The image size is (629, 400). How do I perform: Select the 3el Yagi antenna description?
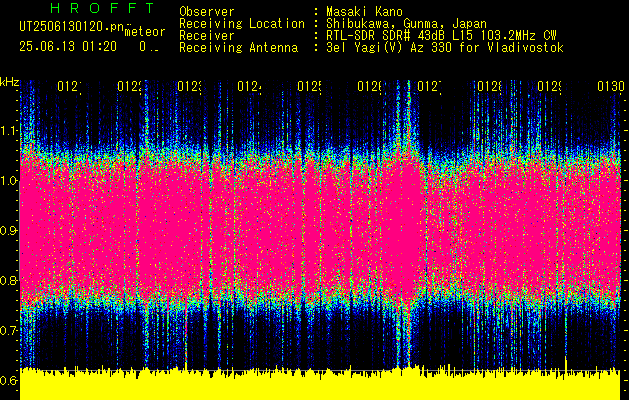pos(445,48)
